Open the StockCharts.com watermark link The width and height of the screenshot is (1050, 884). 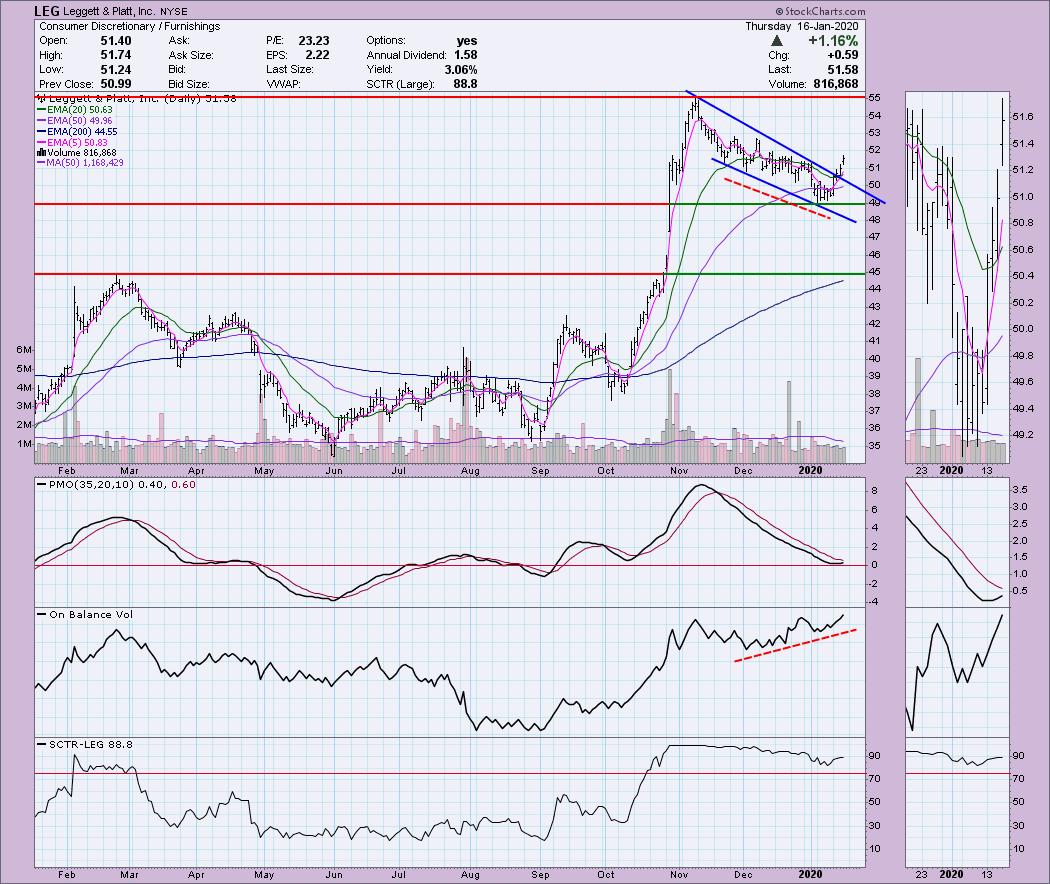(820, 11)
